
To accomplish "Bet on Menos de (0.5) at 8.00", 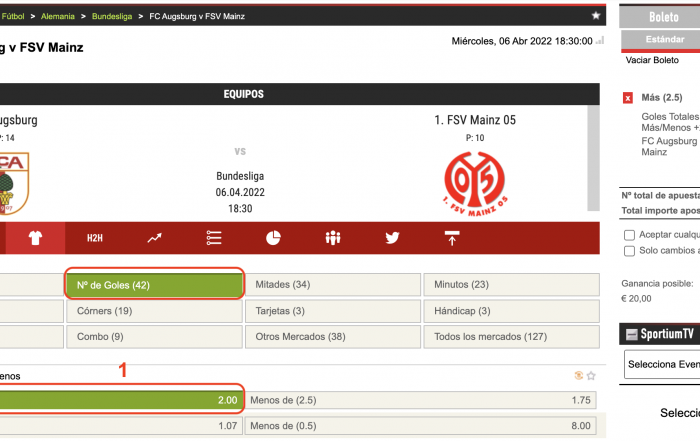I will tap(421, 426).
